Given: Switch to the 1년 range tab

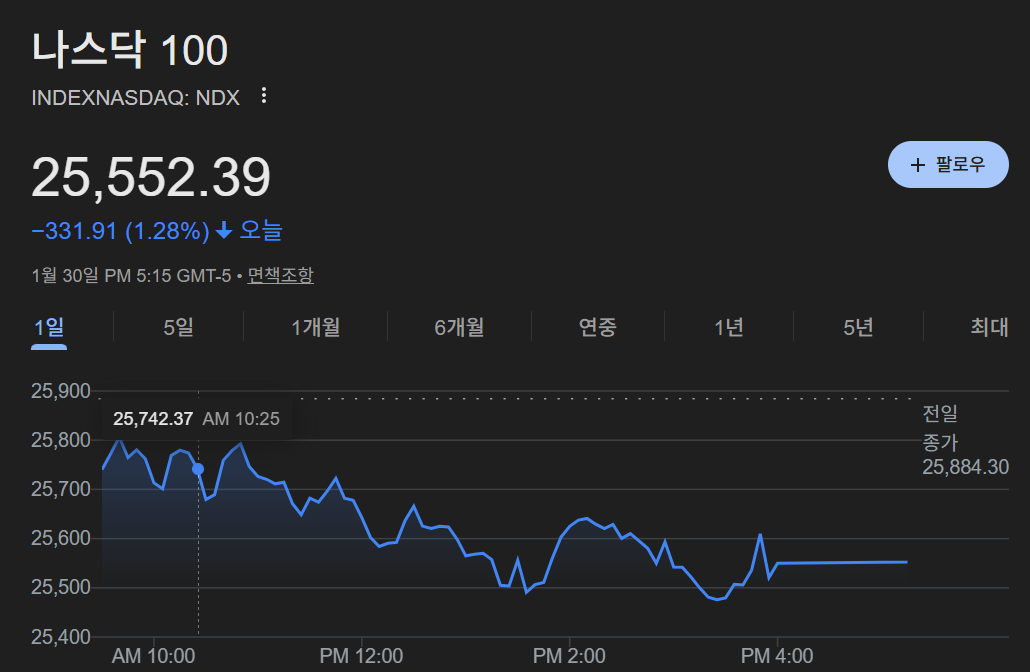Looking at the screenshot, I should (728, 327).
